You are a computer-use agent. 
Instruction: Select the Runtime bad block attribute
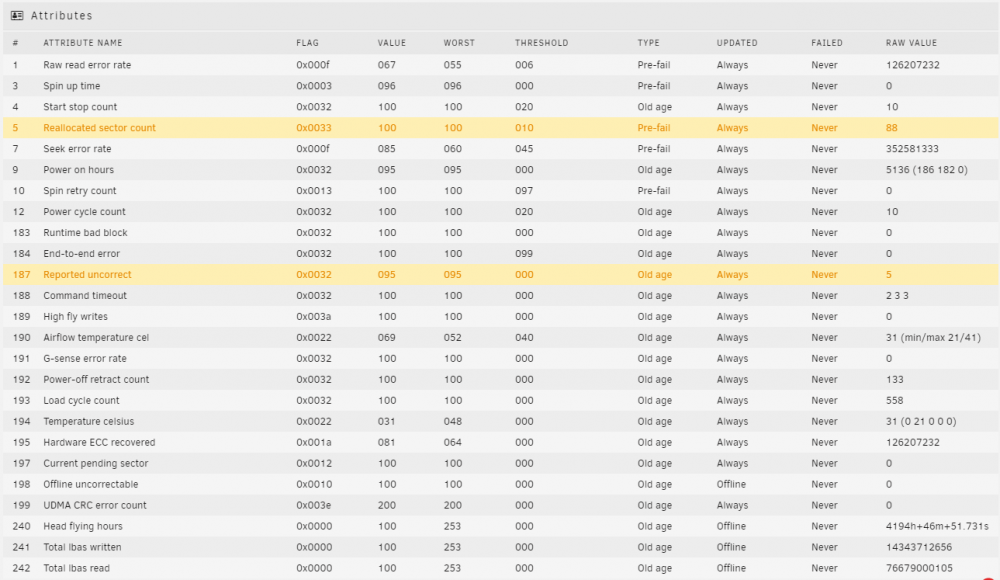point(85,233)
